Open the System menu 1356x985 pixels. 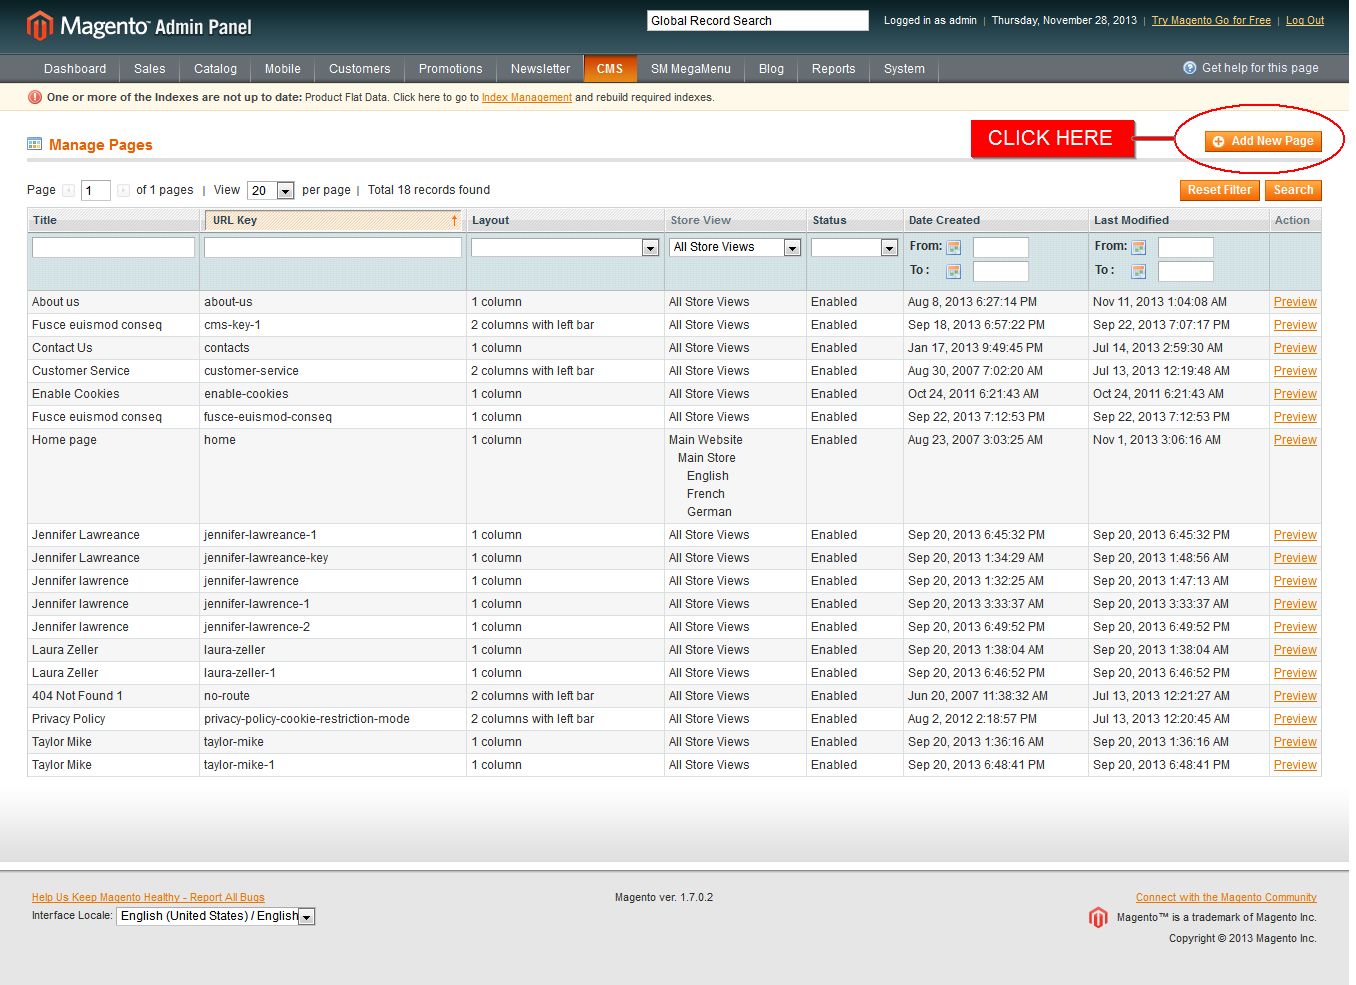[x=904, y=69]
